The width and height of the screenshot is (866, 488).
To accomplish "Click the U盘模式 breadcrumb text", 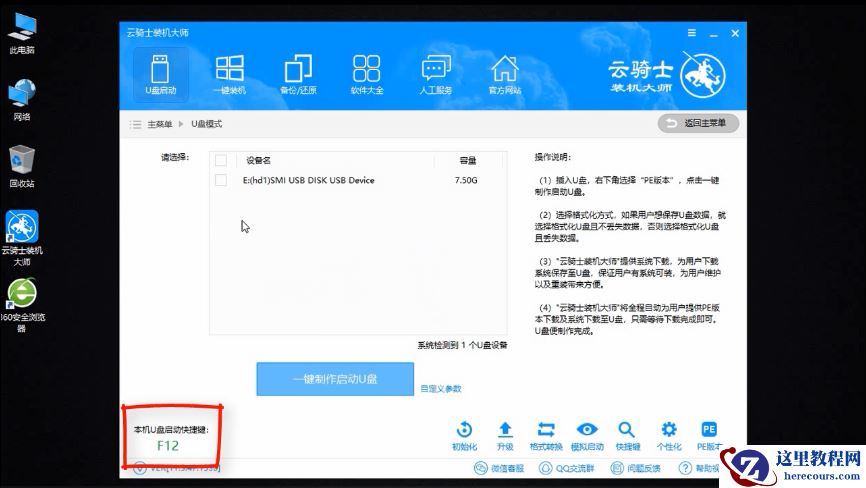I will pos(207,124).
